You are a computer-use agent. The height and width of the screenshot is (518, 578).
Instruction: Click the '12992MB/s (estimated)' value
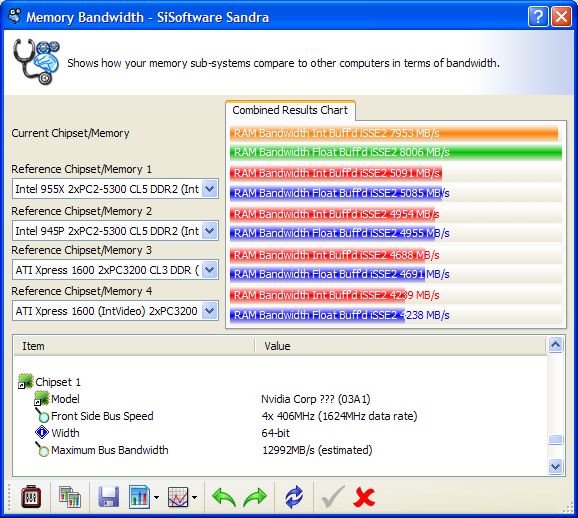[317, 450]
